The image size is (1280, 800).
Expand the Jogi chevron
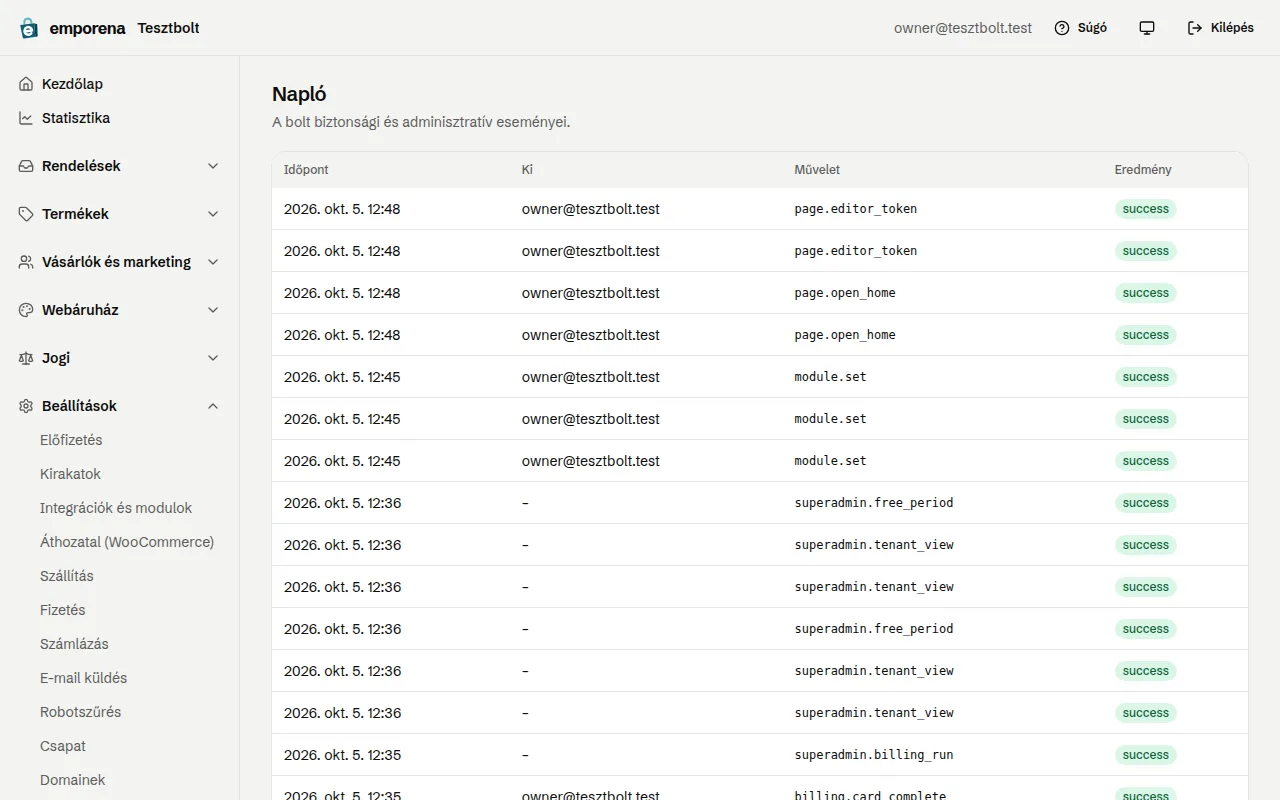point(213,358)
